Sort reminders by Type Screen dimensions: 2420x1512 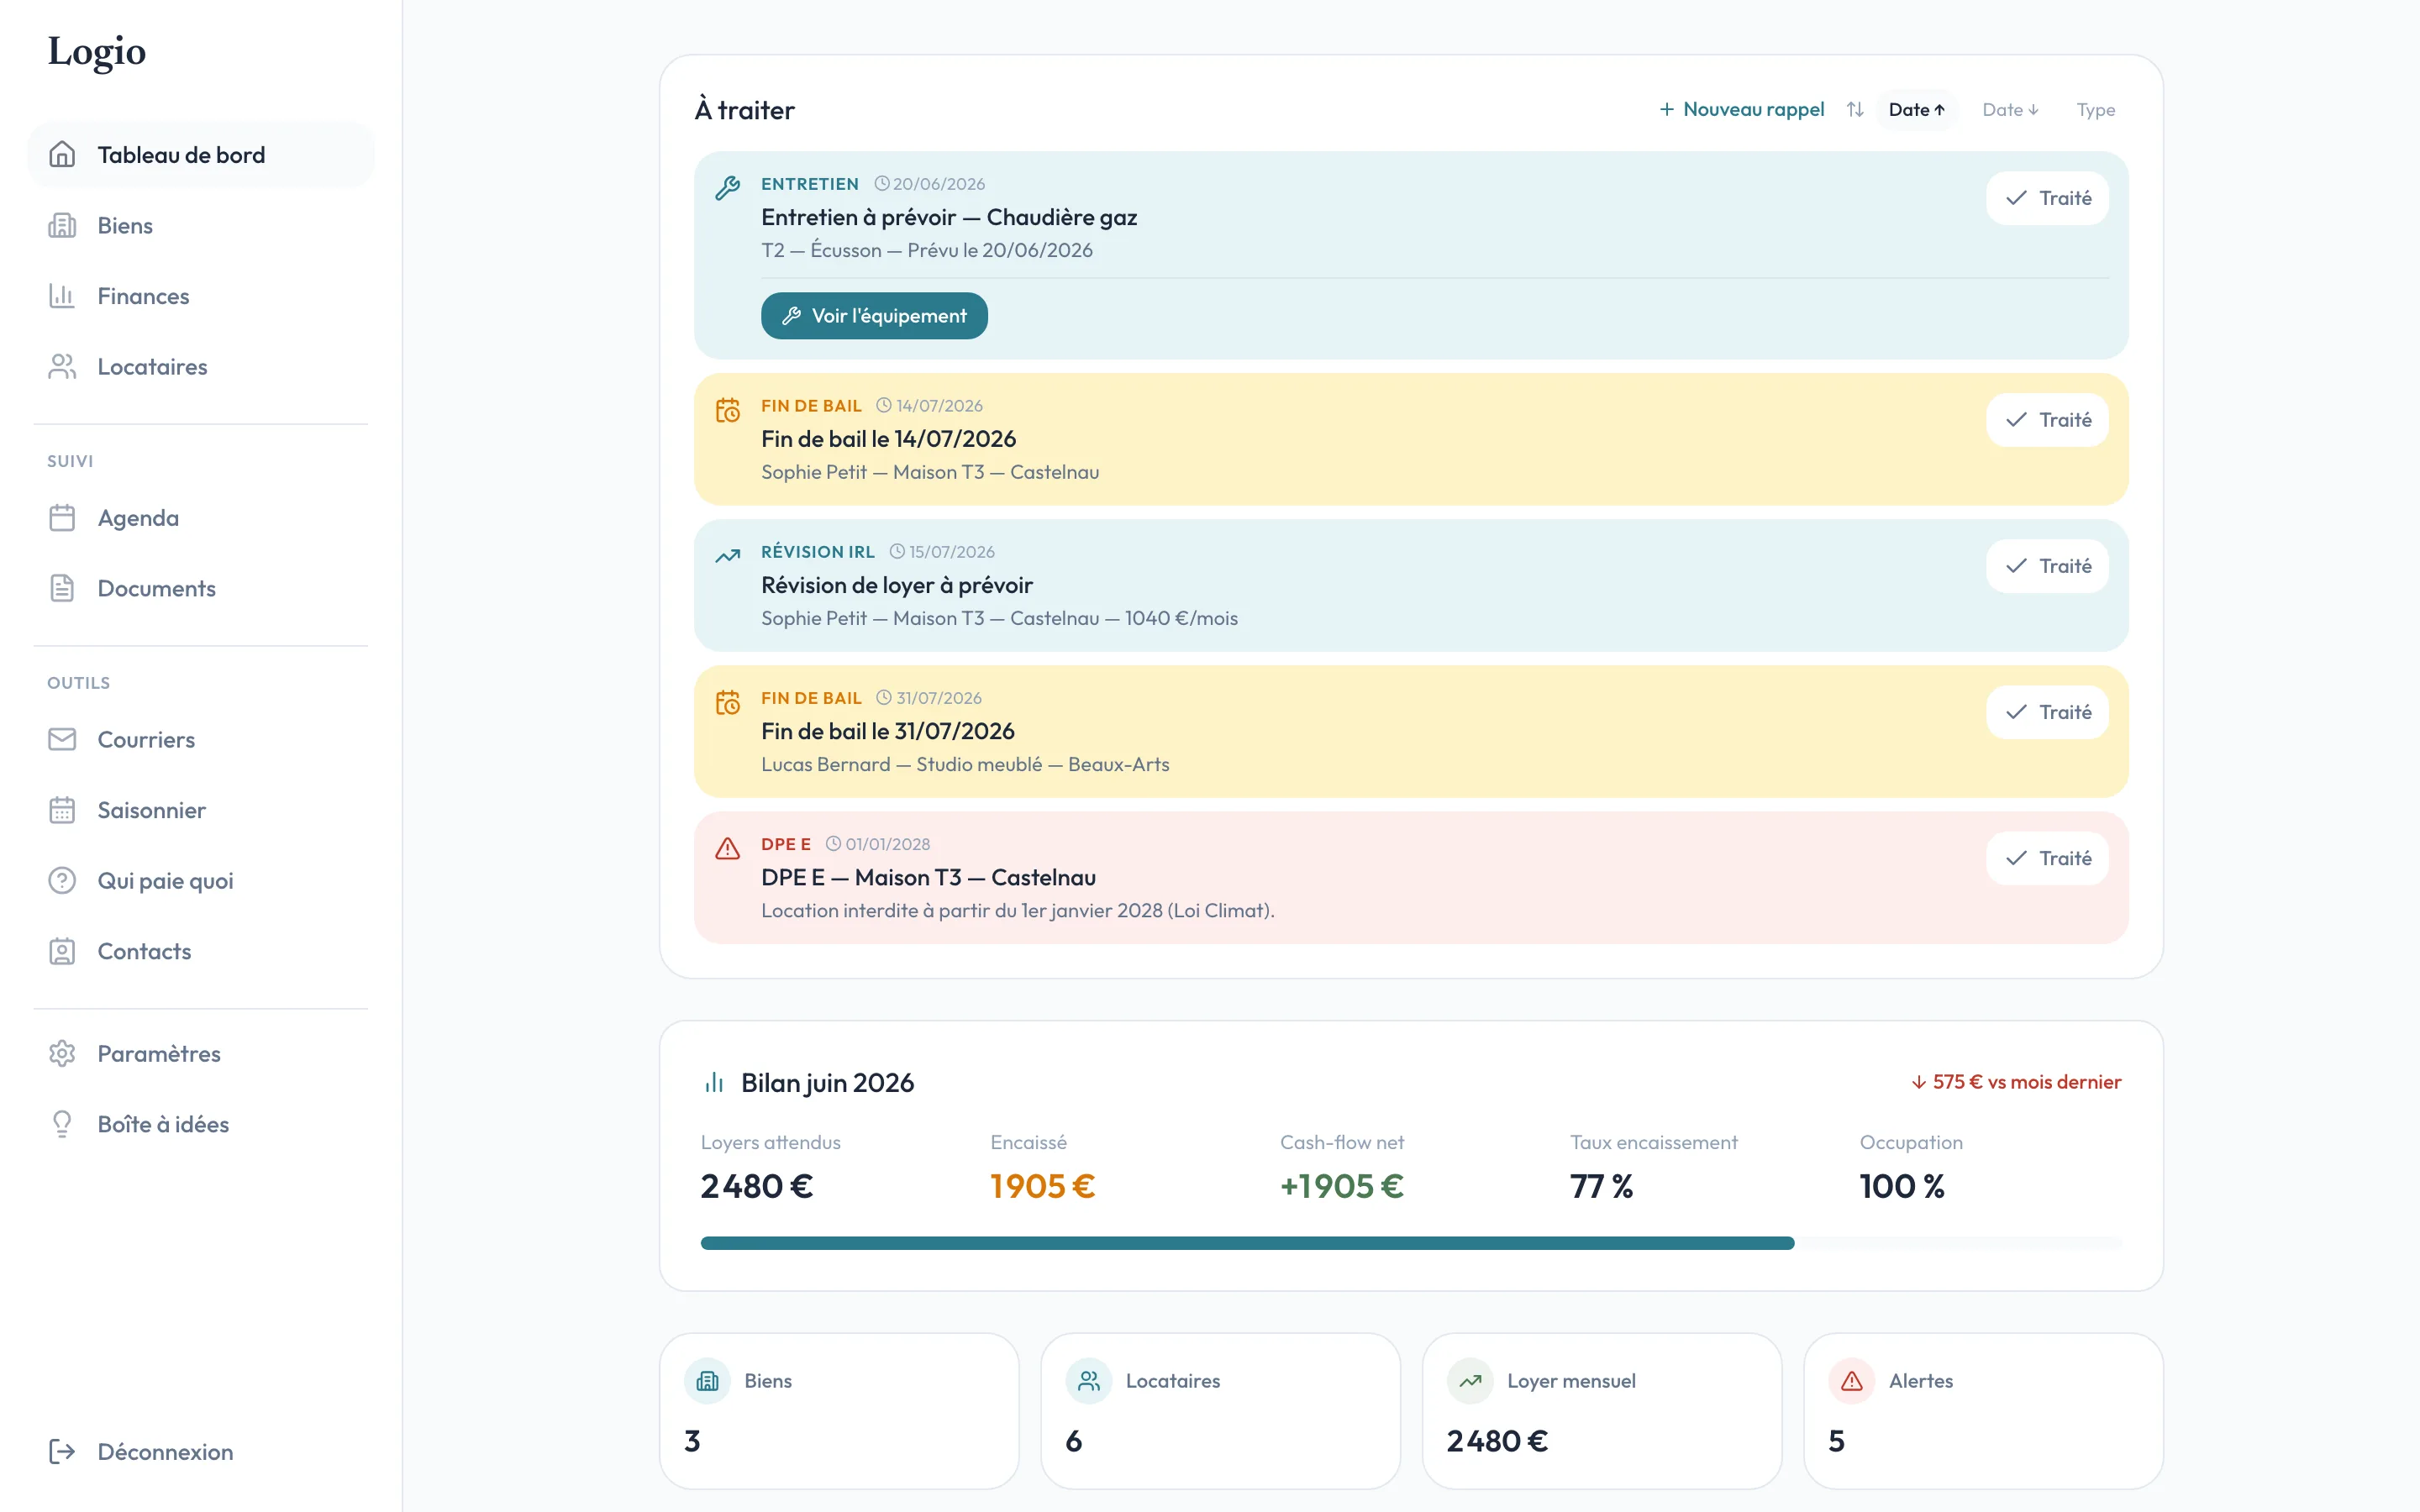(x=2096, y=109)
